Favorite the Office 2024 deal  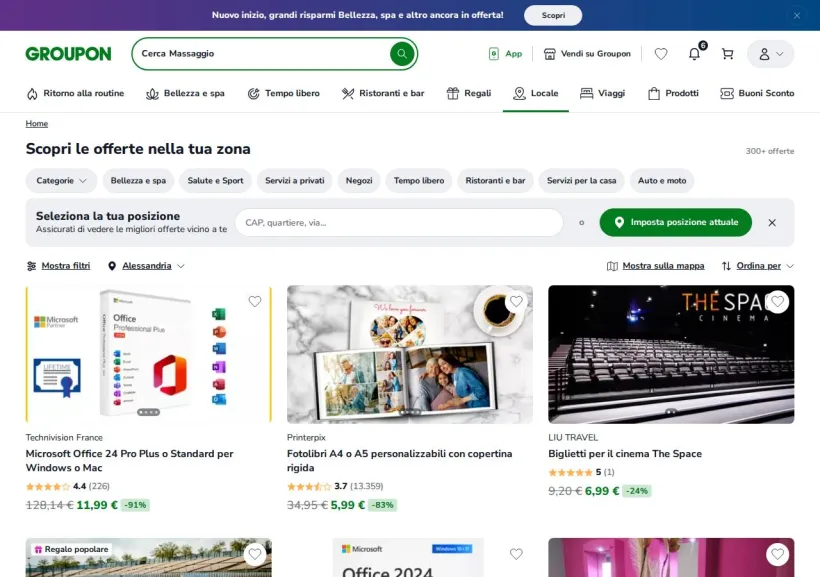click(x=516, y=554)
